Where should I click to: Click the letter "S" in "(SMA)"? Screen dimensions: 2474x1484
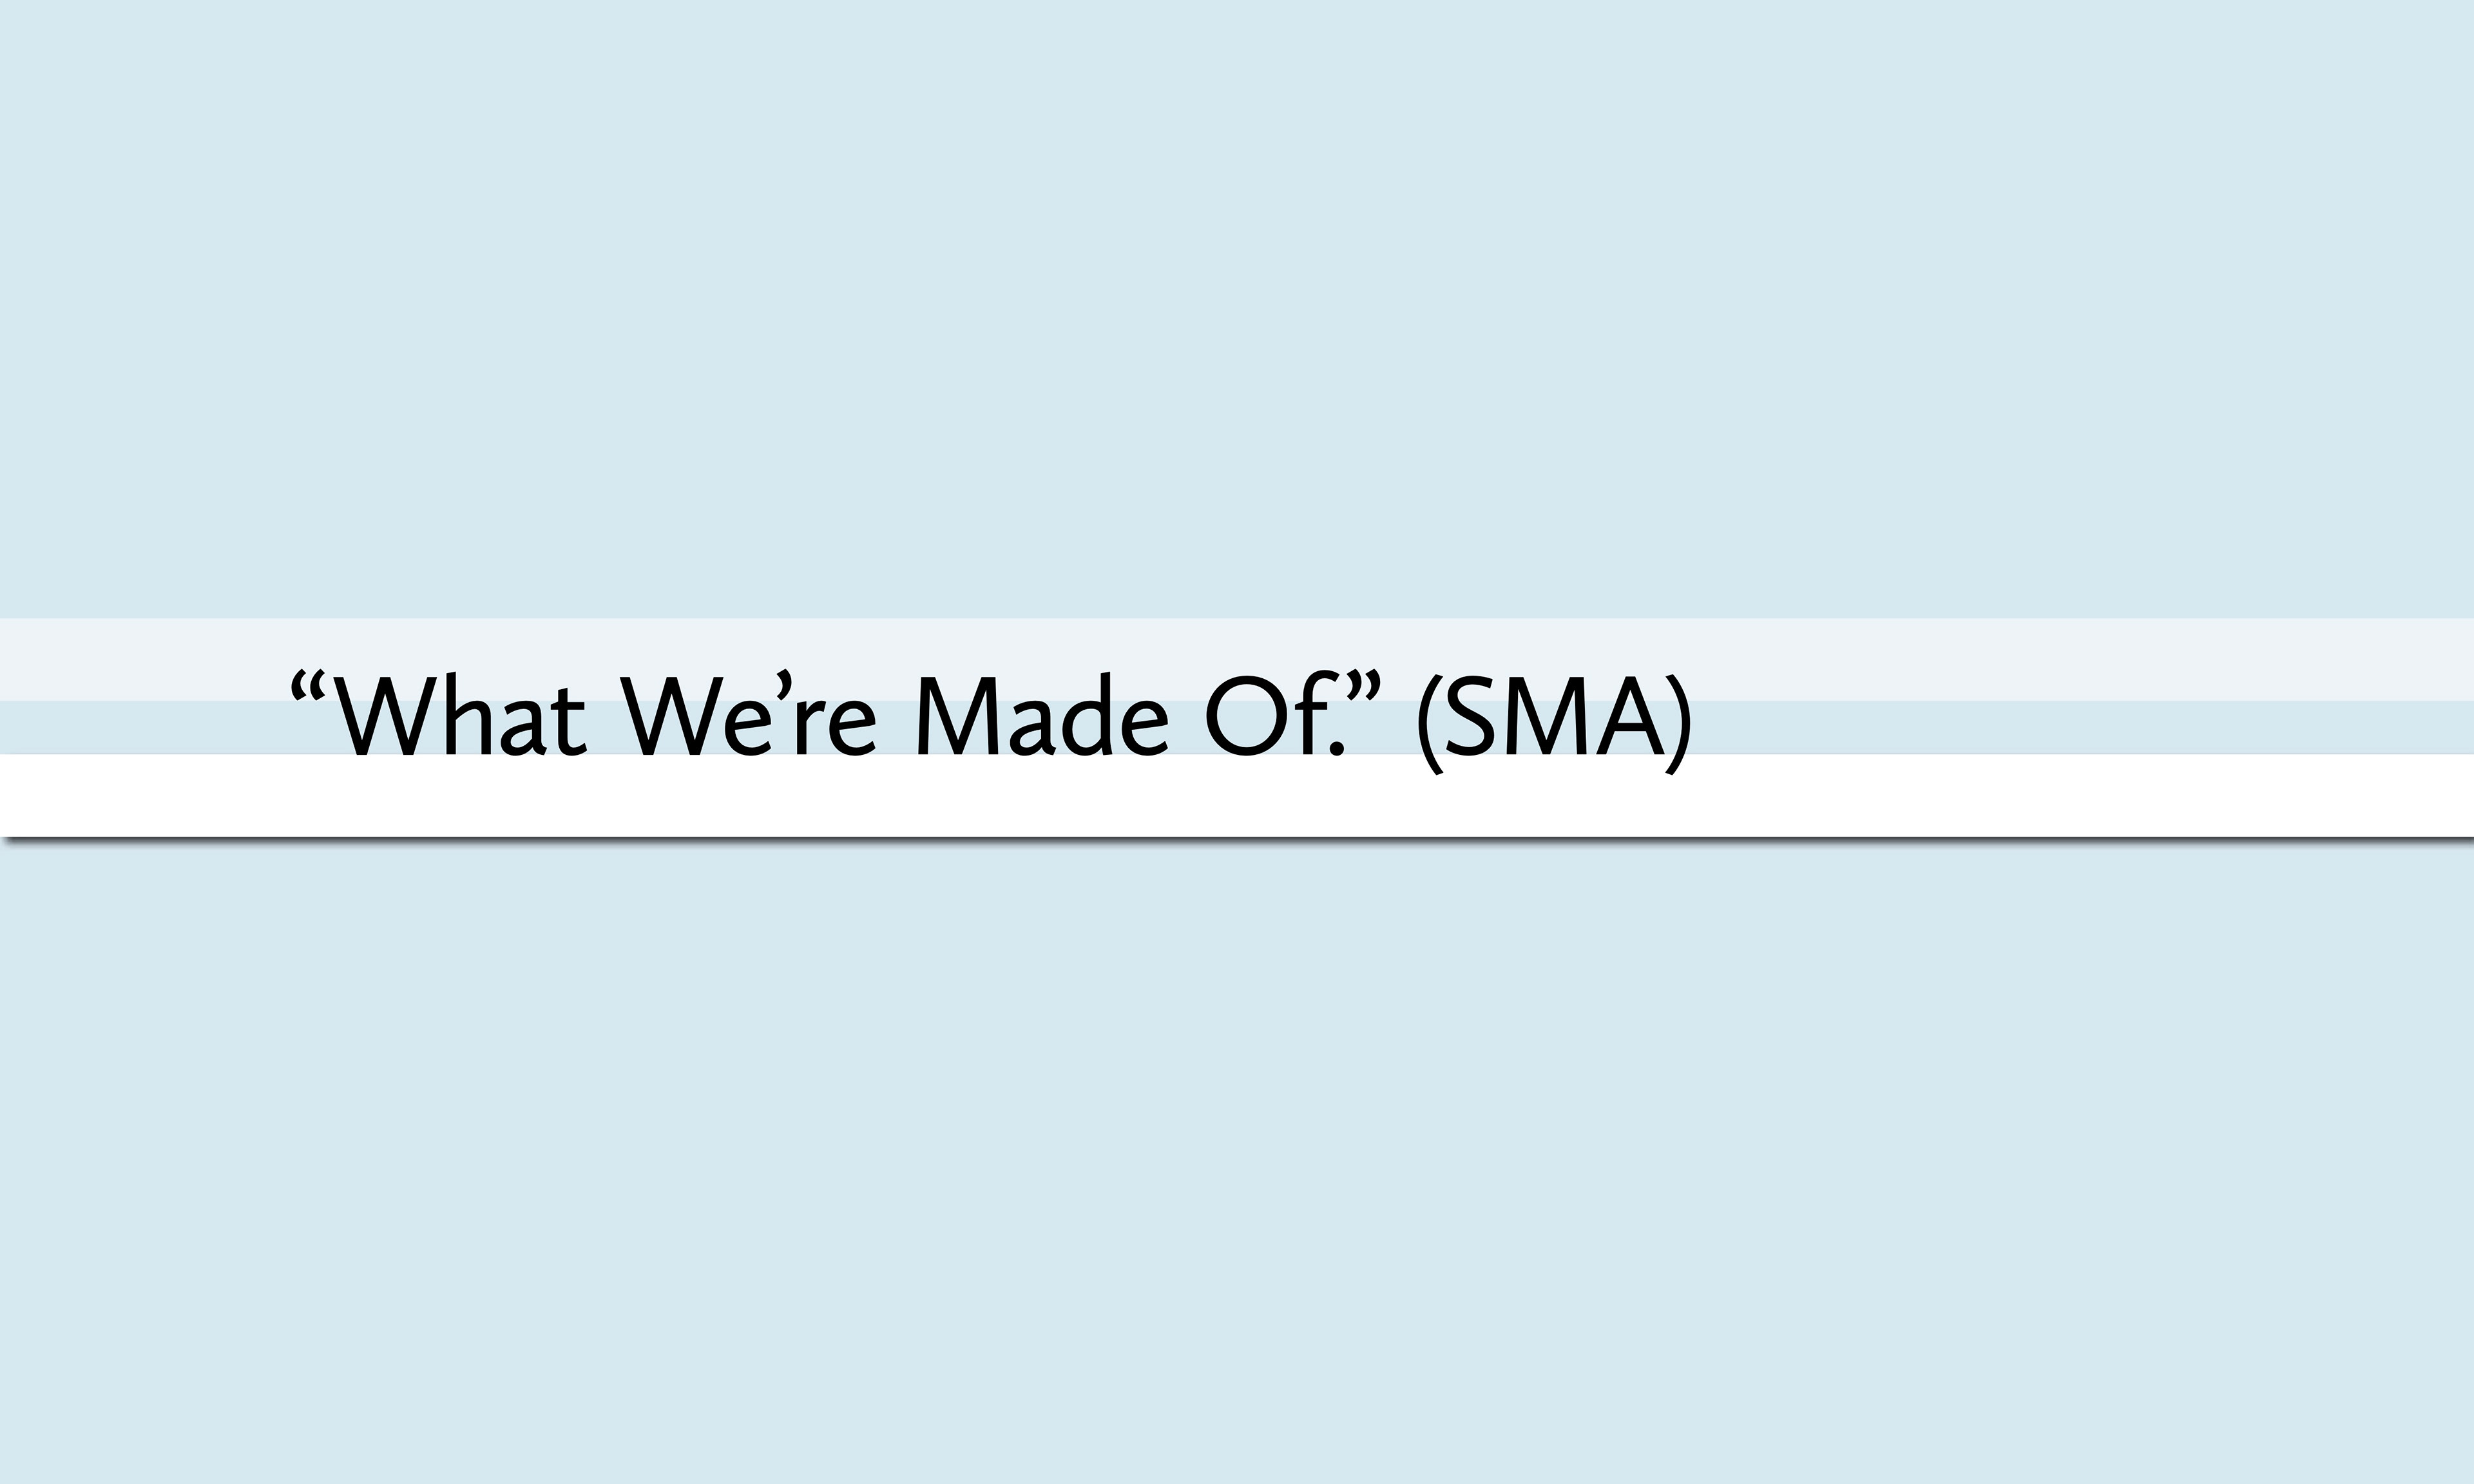[x=1470, y=716]
